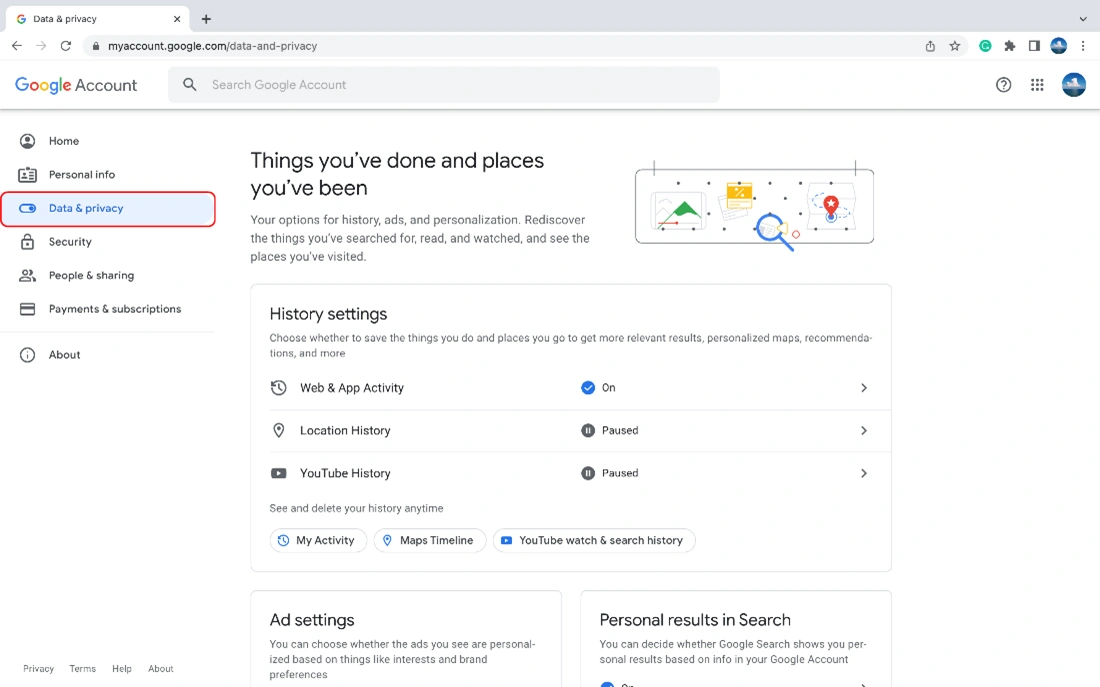Click the browser forward arrow
Viewport: 1100px width, 687px height.
click(41, 46)
